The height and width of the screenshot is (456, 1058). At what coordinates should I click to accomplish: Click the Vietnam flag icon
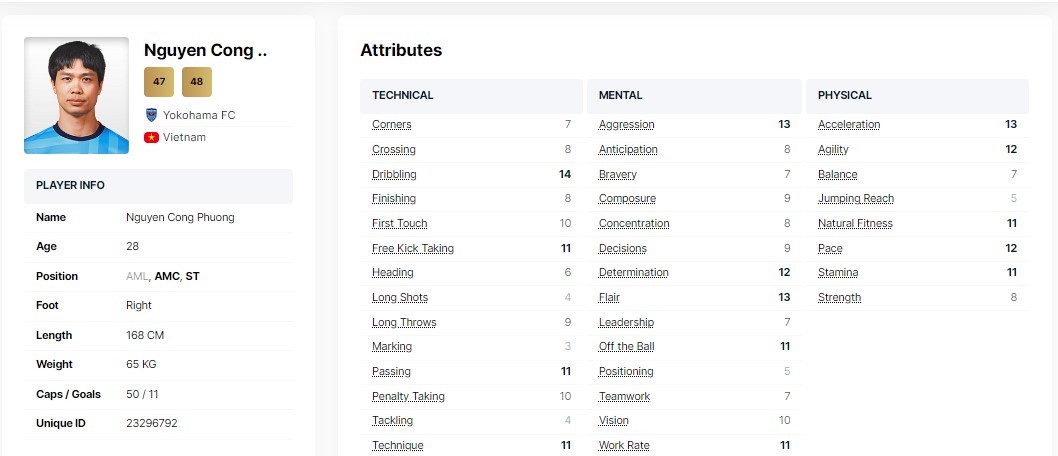pyautogui.click(x=151, y=137)
